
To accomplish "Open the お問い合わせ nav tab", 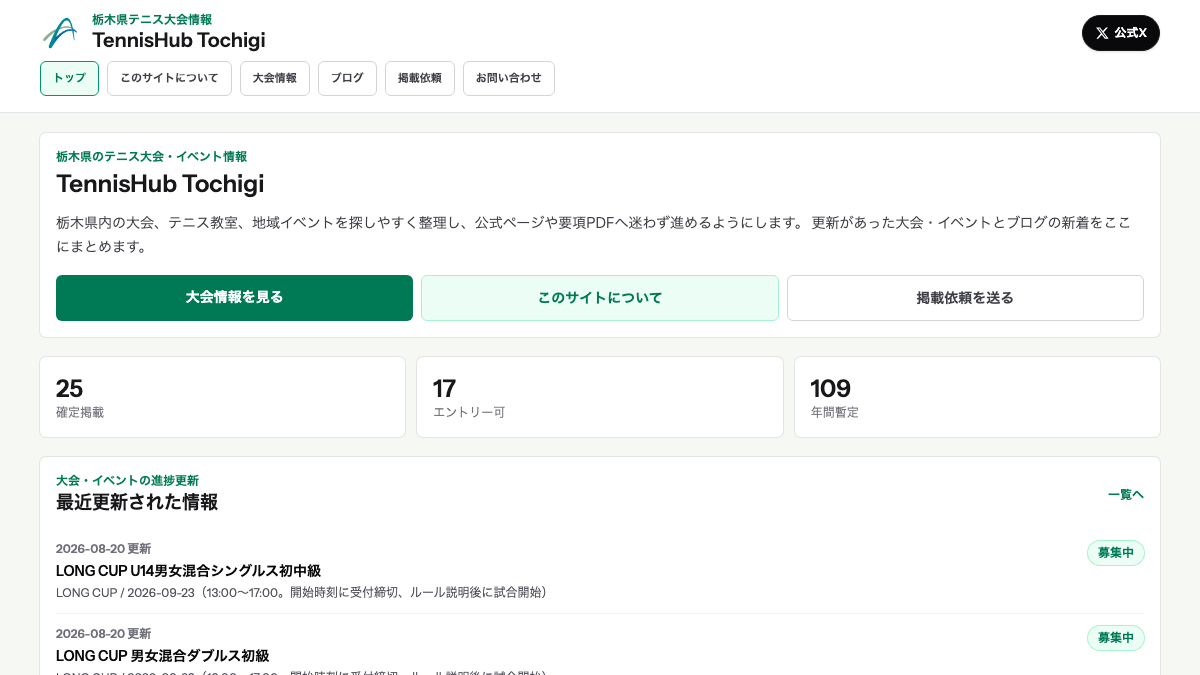I will 509,78.
